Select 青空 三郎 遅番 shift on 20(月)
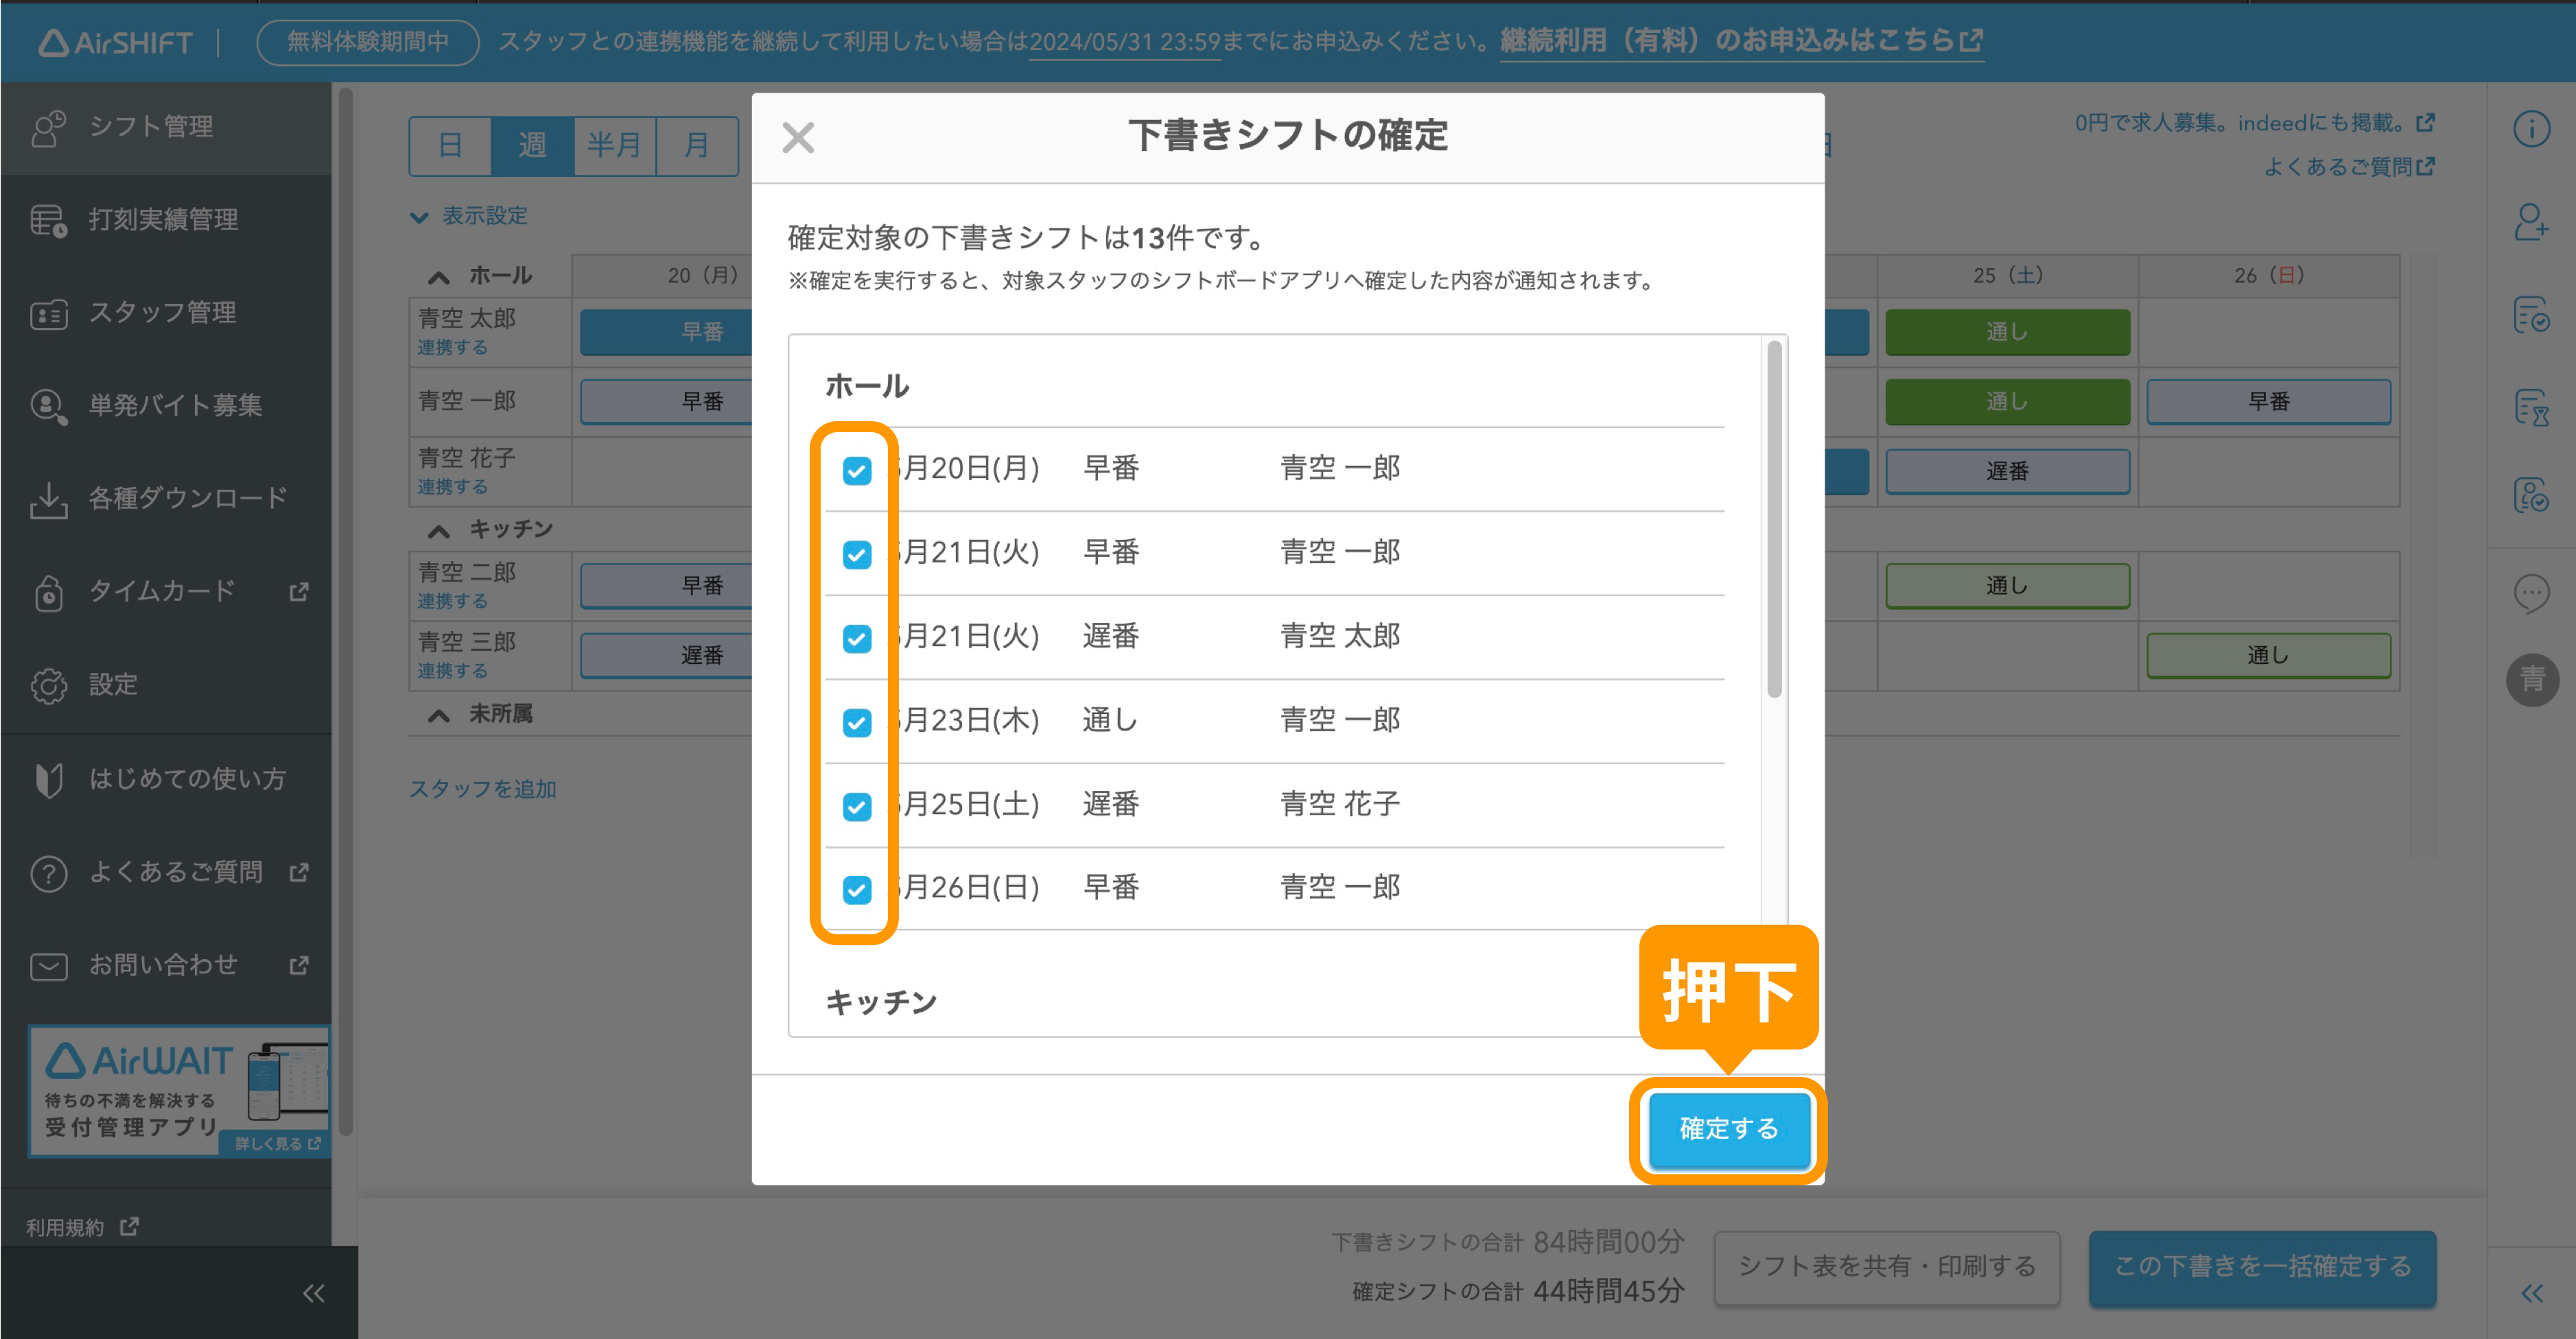The width and height of the screenshot is (2576, 1339). [666, 656]
